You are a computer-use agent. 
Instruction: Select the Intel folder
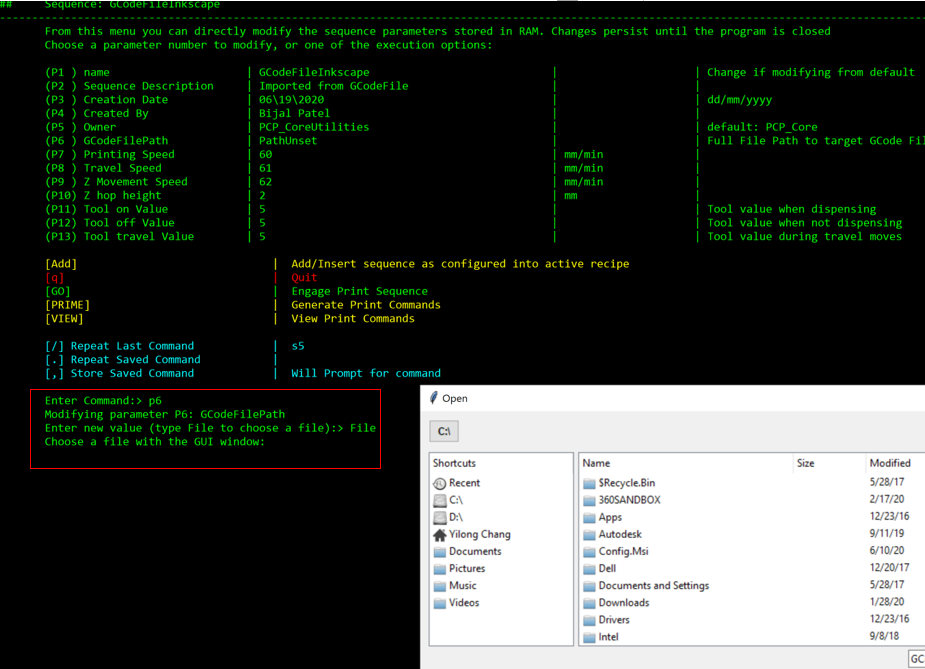608,637
